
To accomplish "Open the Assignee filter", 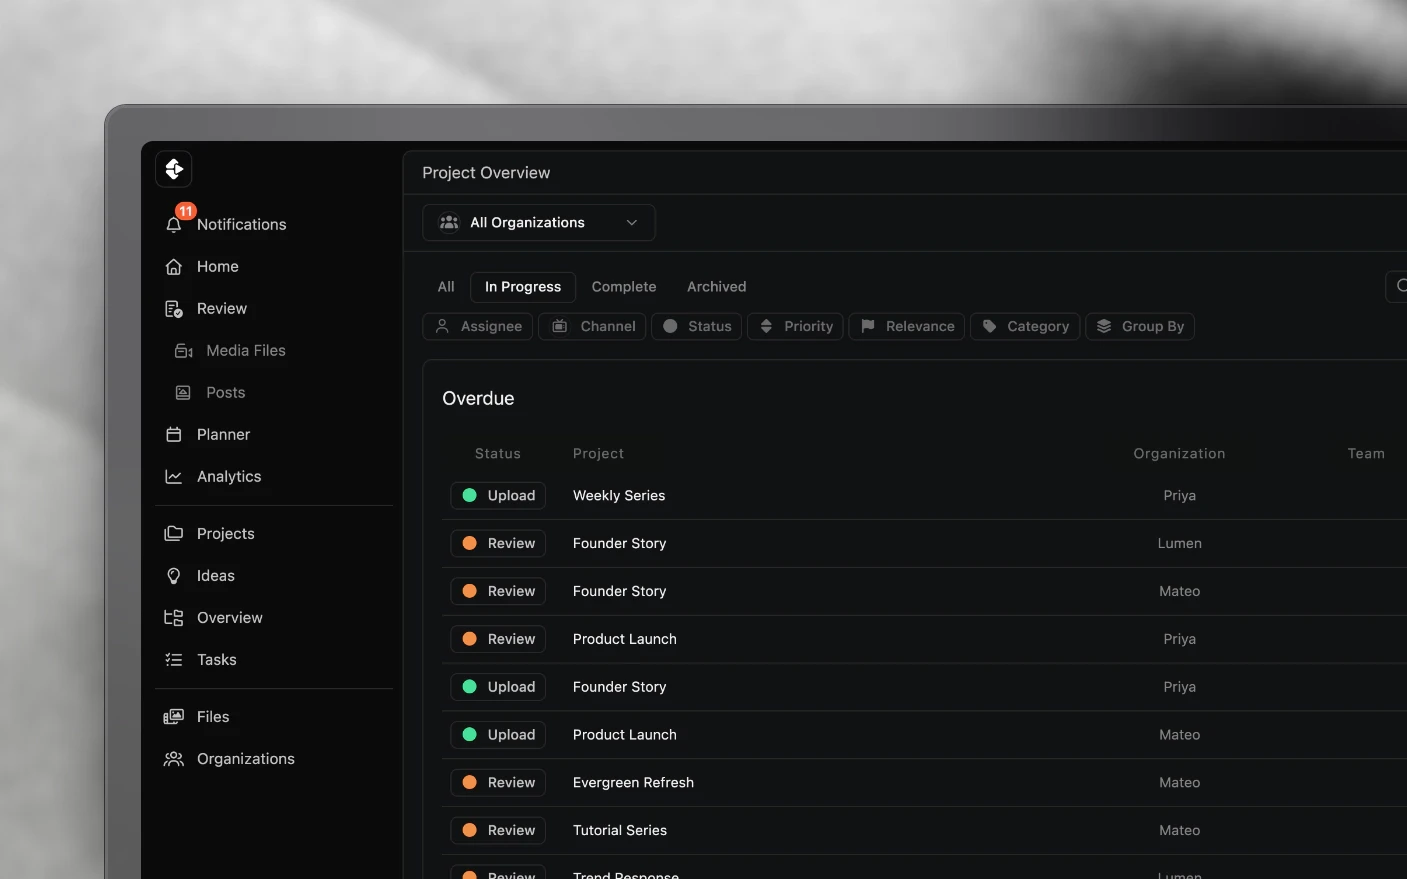I will (x=479, y=327).
